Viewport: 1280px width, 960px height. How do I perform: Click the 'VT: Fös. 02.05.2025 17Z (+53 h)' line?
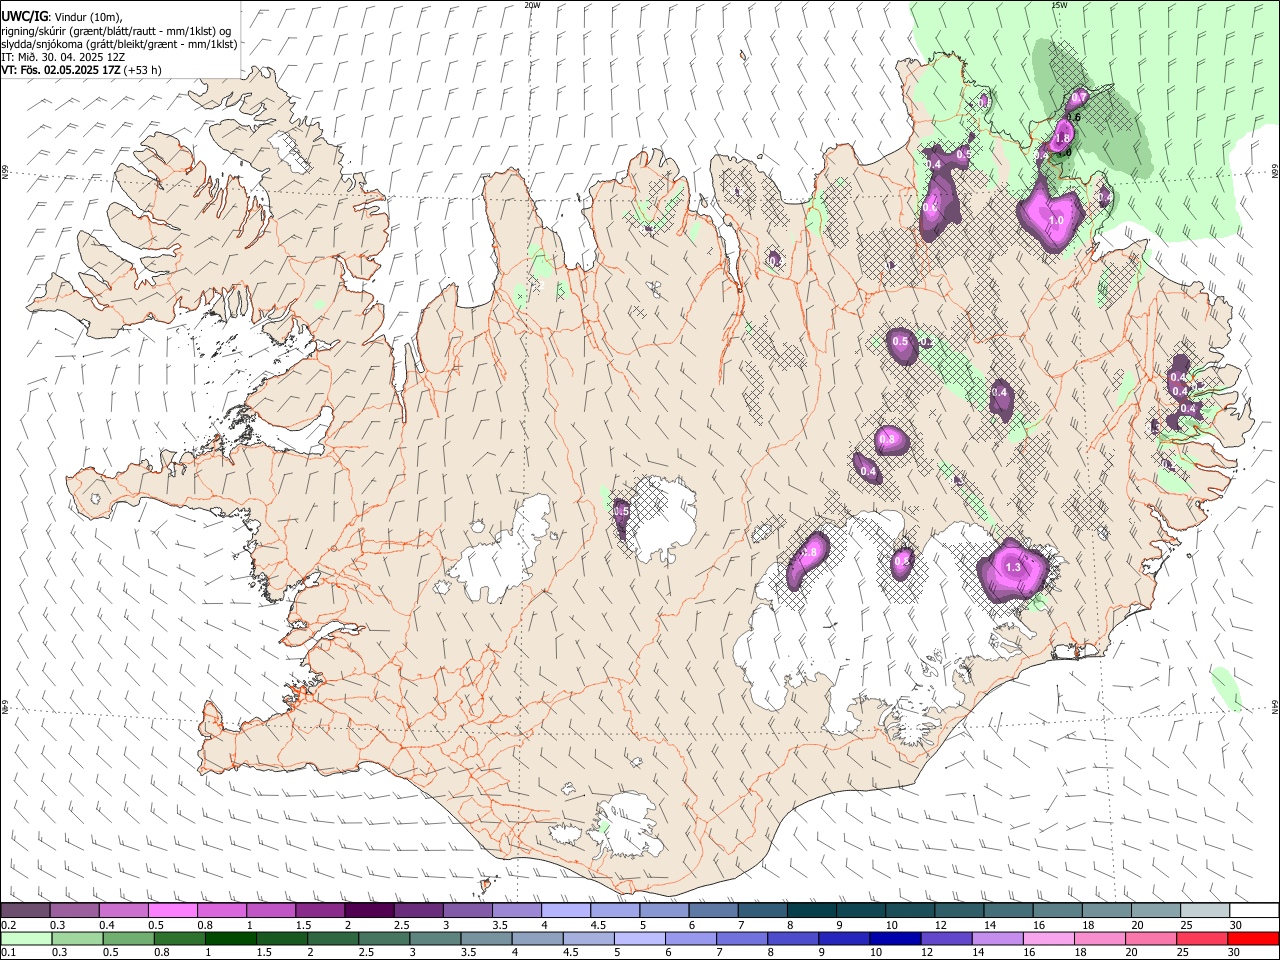81,70
